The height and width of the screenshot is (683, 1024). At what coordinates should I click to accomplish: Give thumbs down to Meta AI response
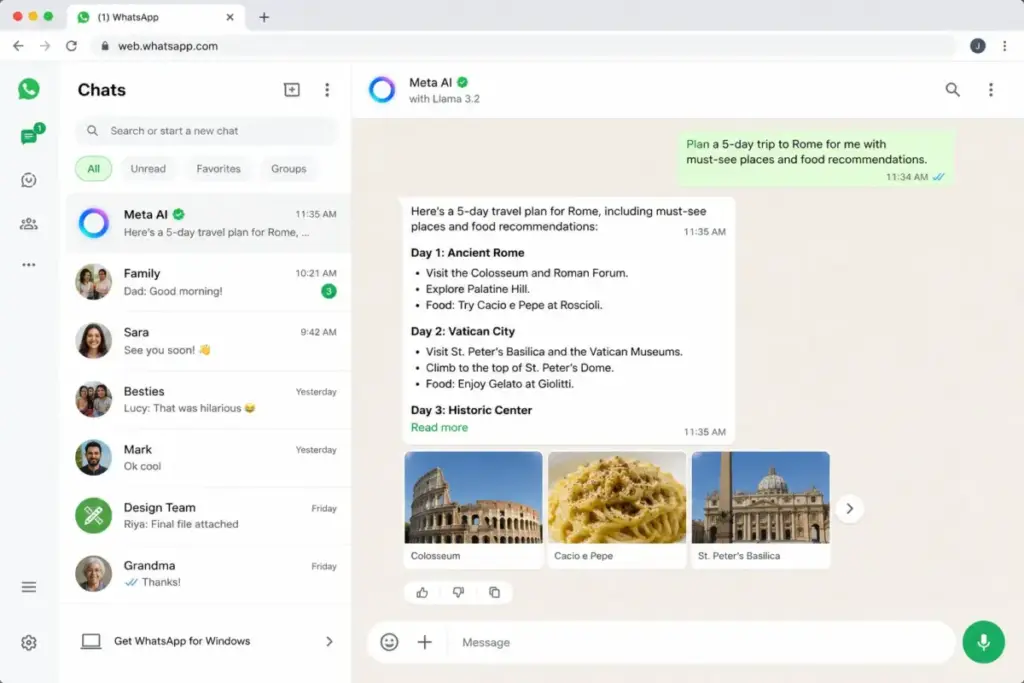[x=458, y=592]
